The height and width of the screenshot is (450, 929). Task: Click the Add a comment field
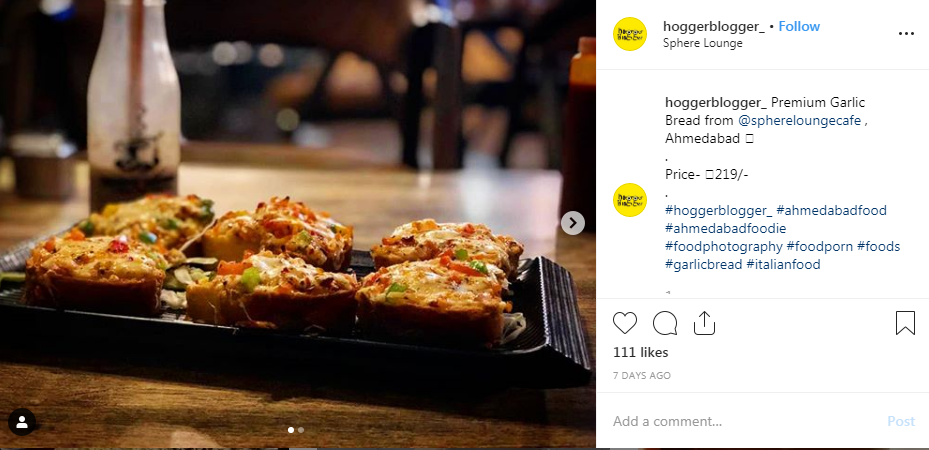tap(740, 421)
